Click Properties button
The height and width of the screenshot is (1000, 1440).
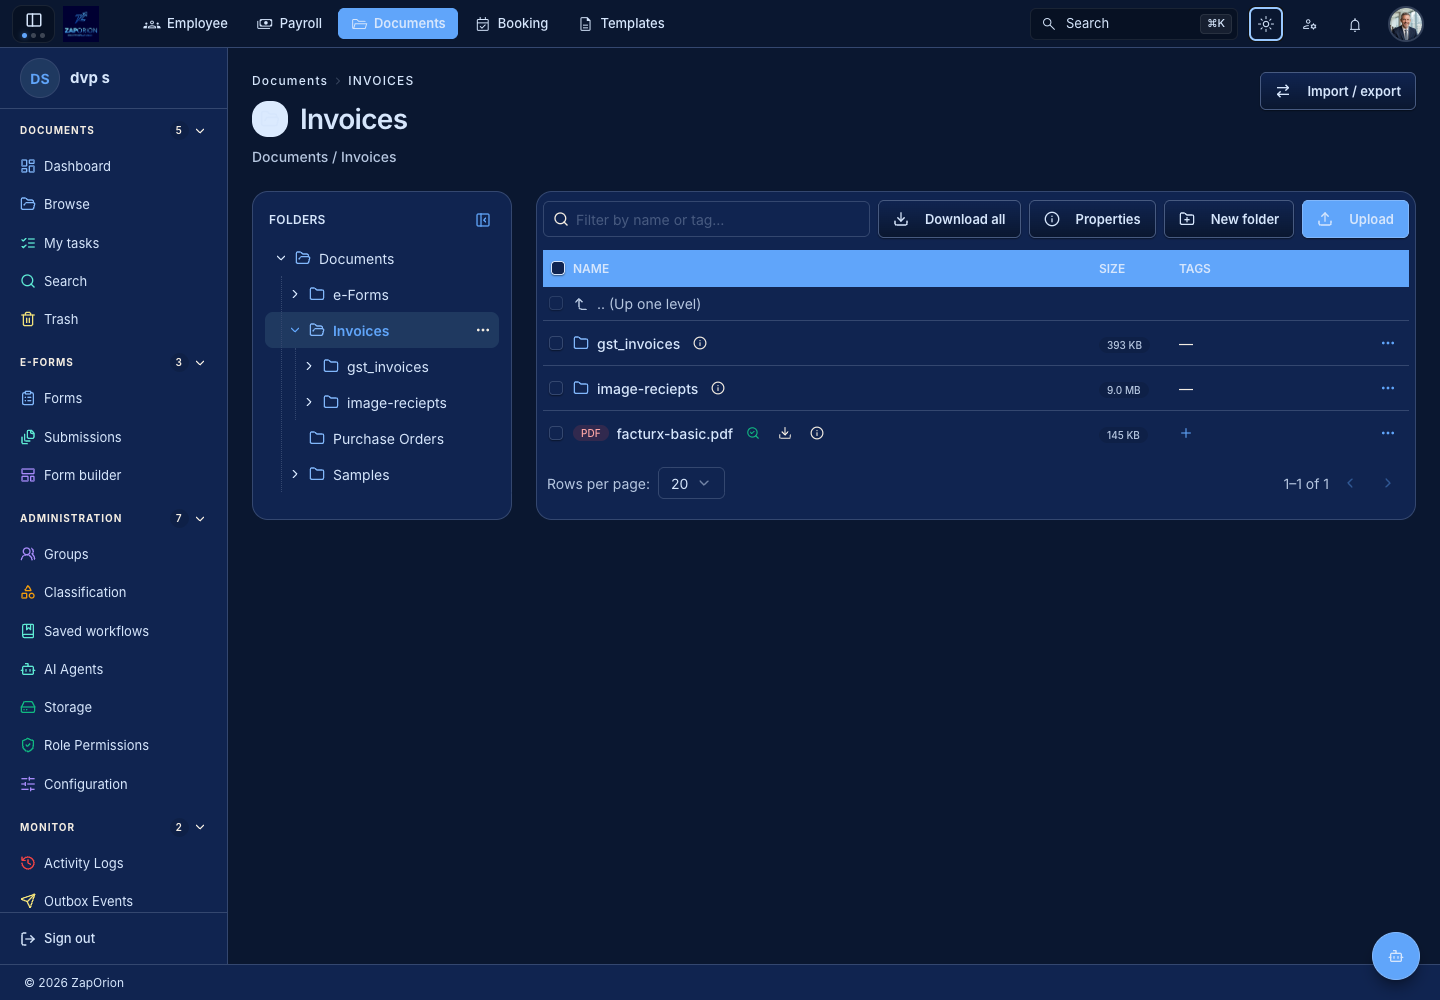point(1092,219)
